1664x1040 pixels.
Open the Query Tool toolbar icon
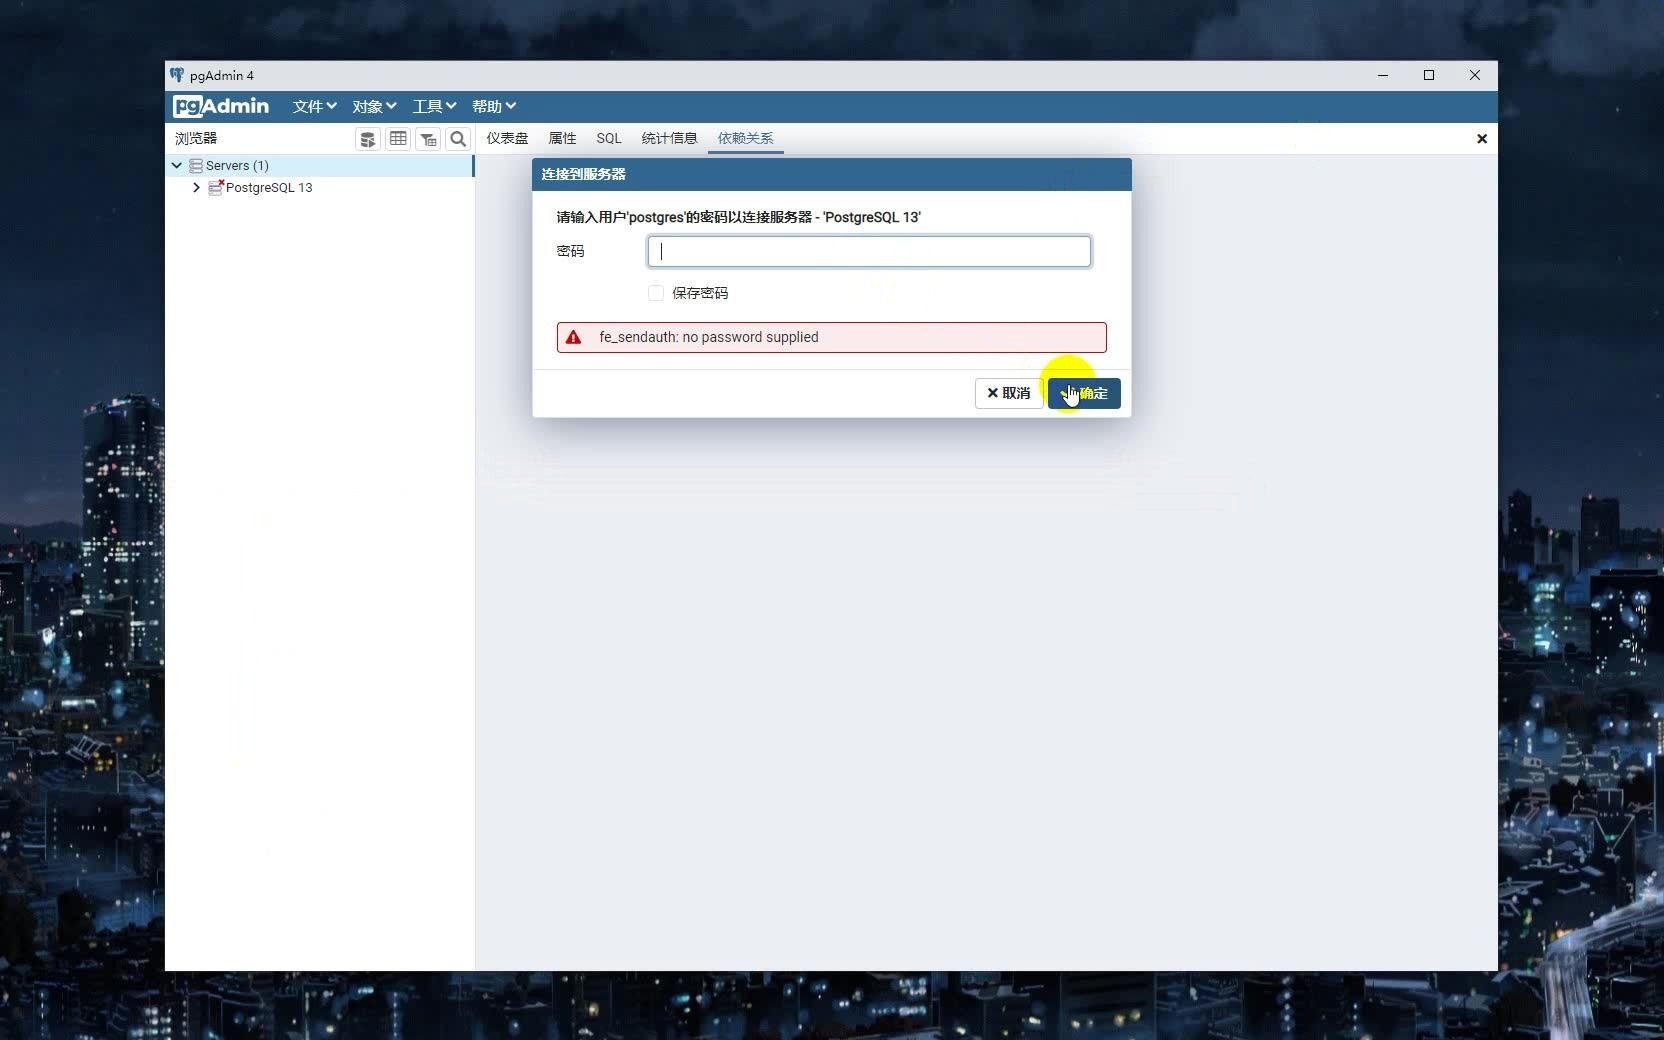click(368, 139)
